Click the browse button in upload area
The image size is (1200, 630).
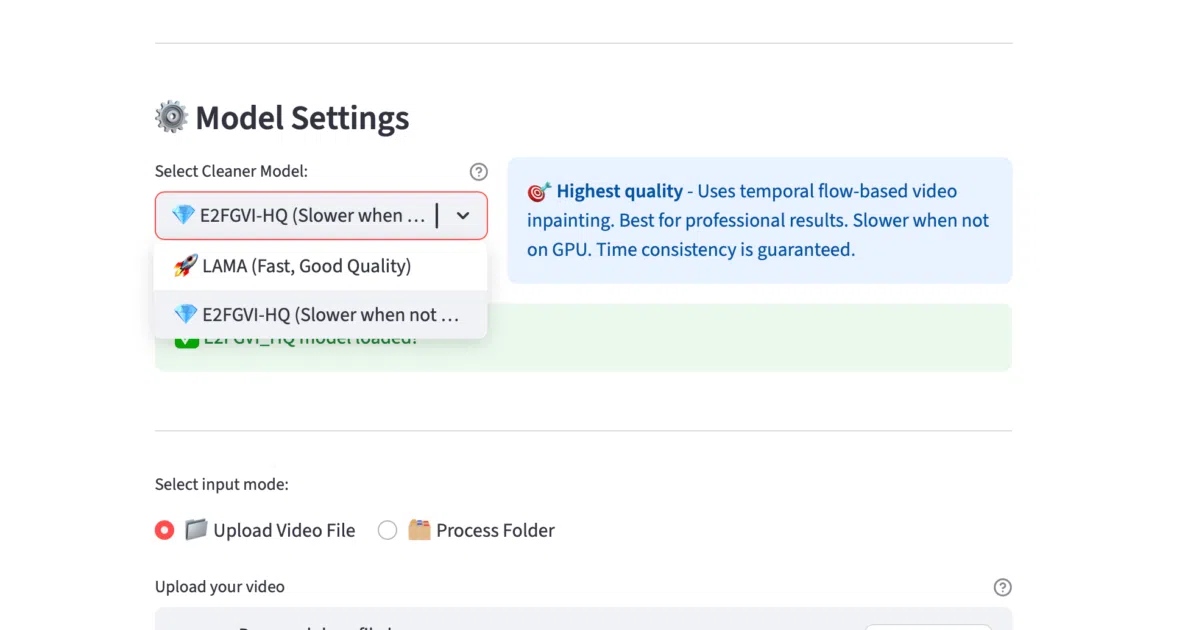point(928,627)
